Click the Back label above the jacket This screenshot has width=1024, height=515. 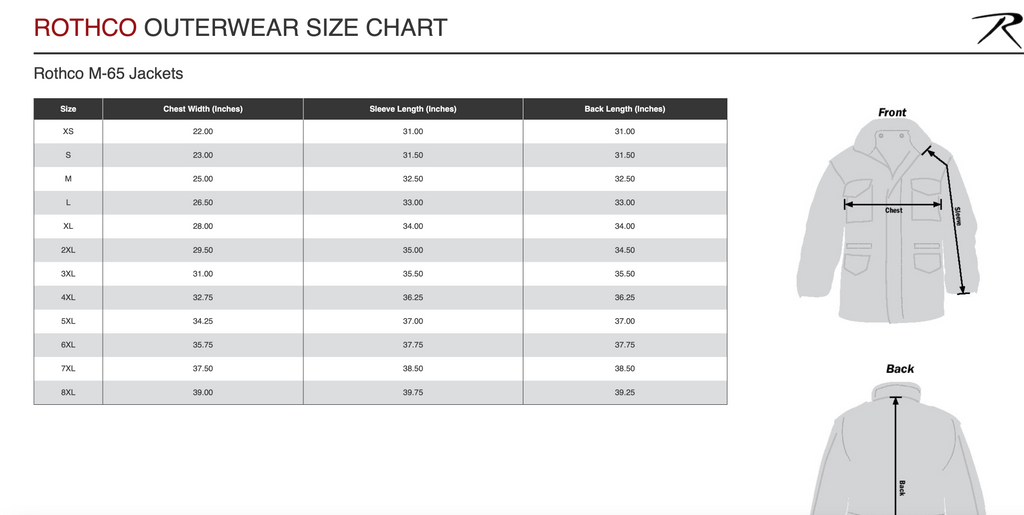(x=900, y=369)
